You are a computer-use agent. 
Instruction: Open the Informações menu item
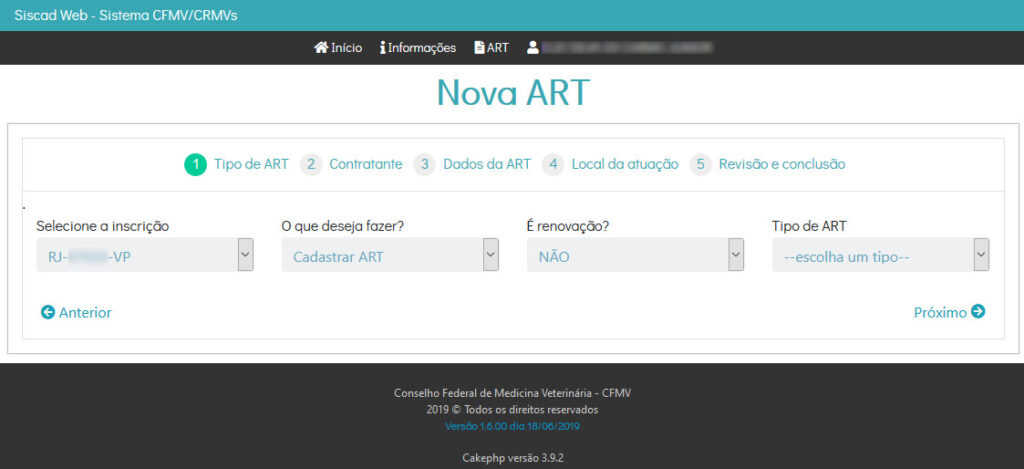(421, 48)
